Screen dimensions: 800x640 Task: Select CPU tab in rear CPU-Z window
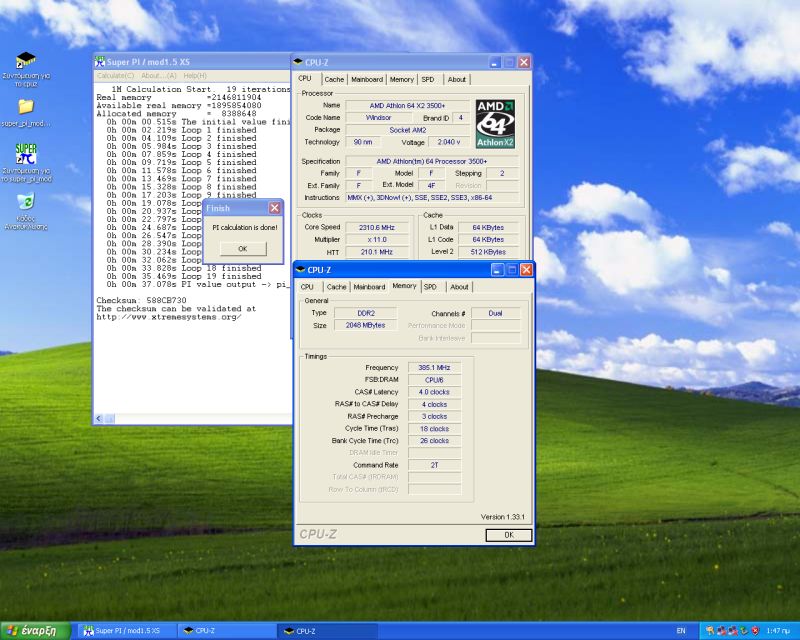tap(305, 79)
